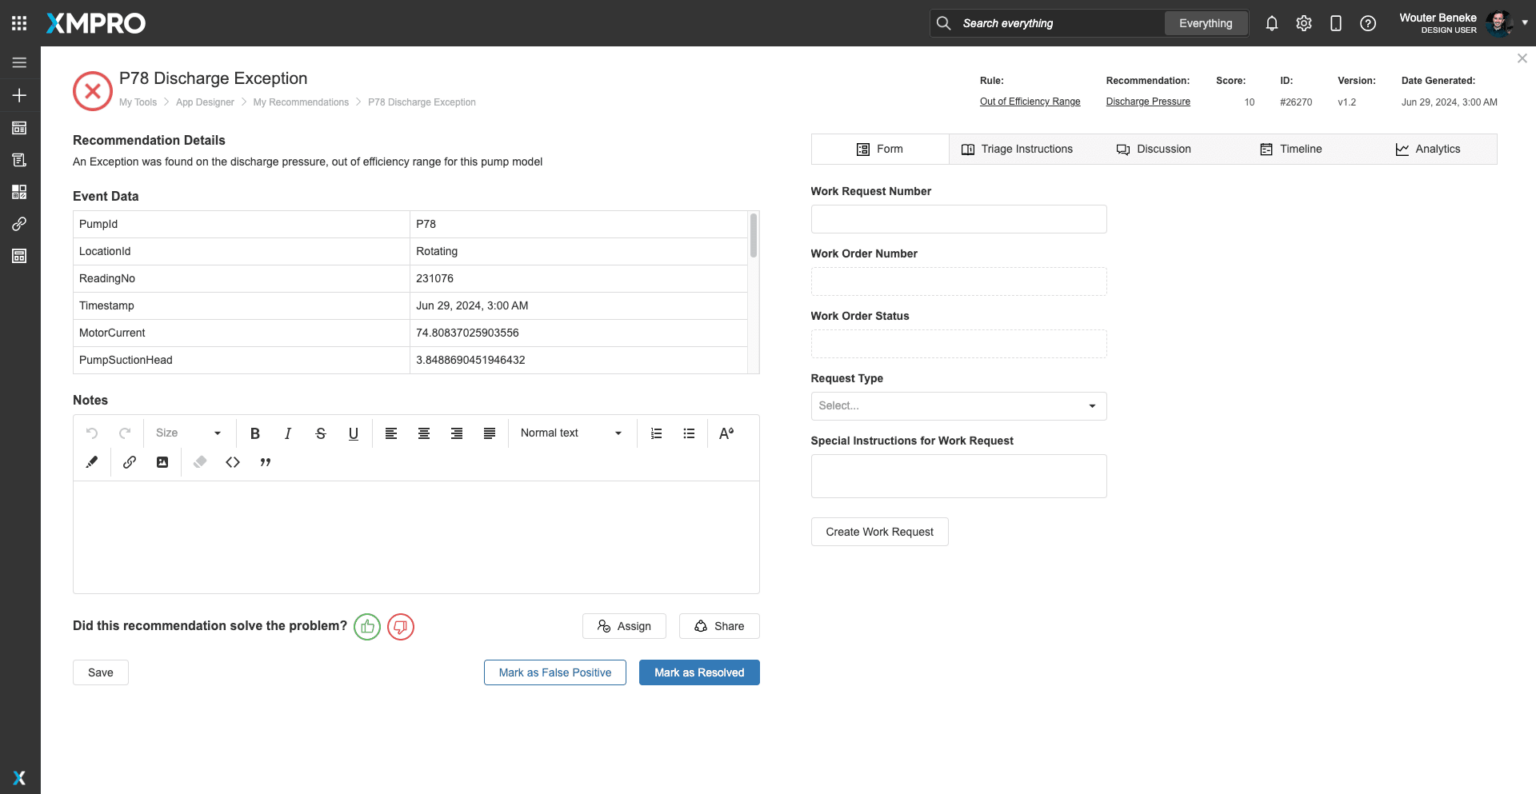Click the red thumbs down button

tap(400, 626)
